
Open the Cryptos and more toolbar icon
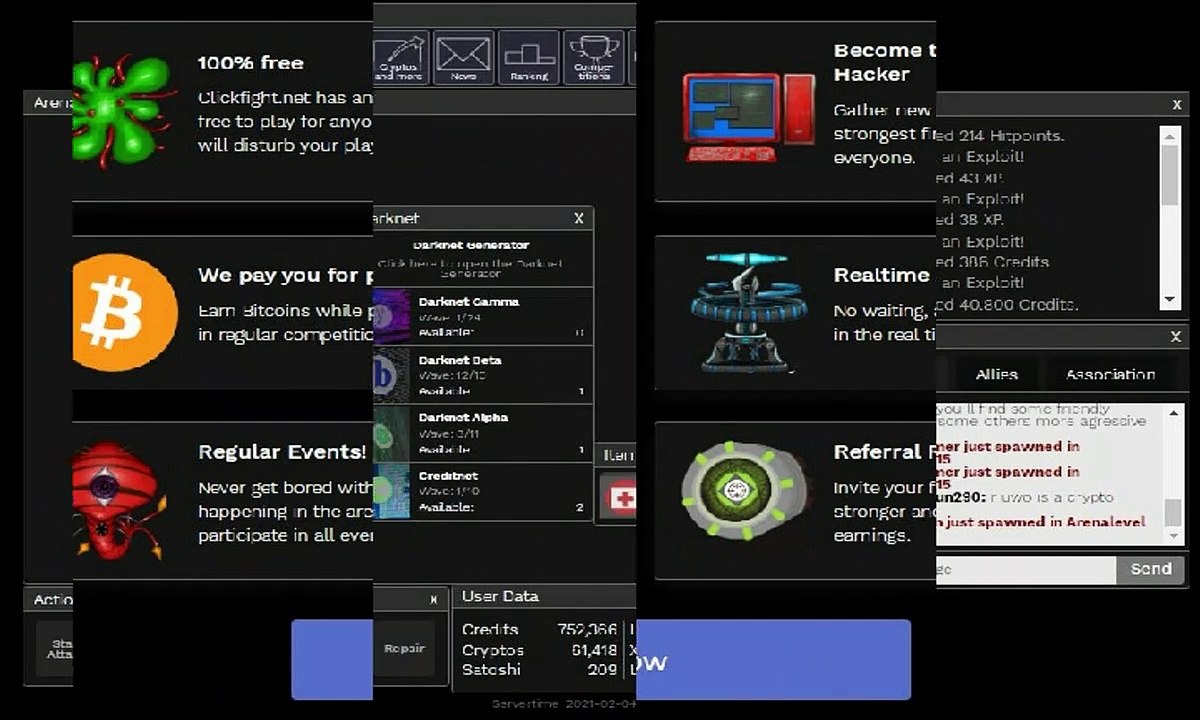point(401,57)
